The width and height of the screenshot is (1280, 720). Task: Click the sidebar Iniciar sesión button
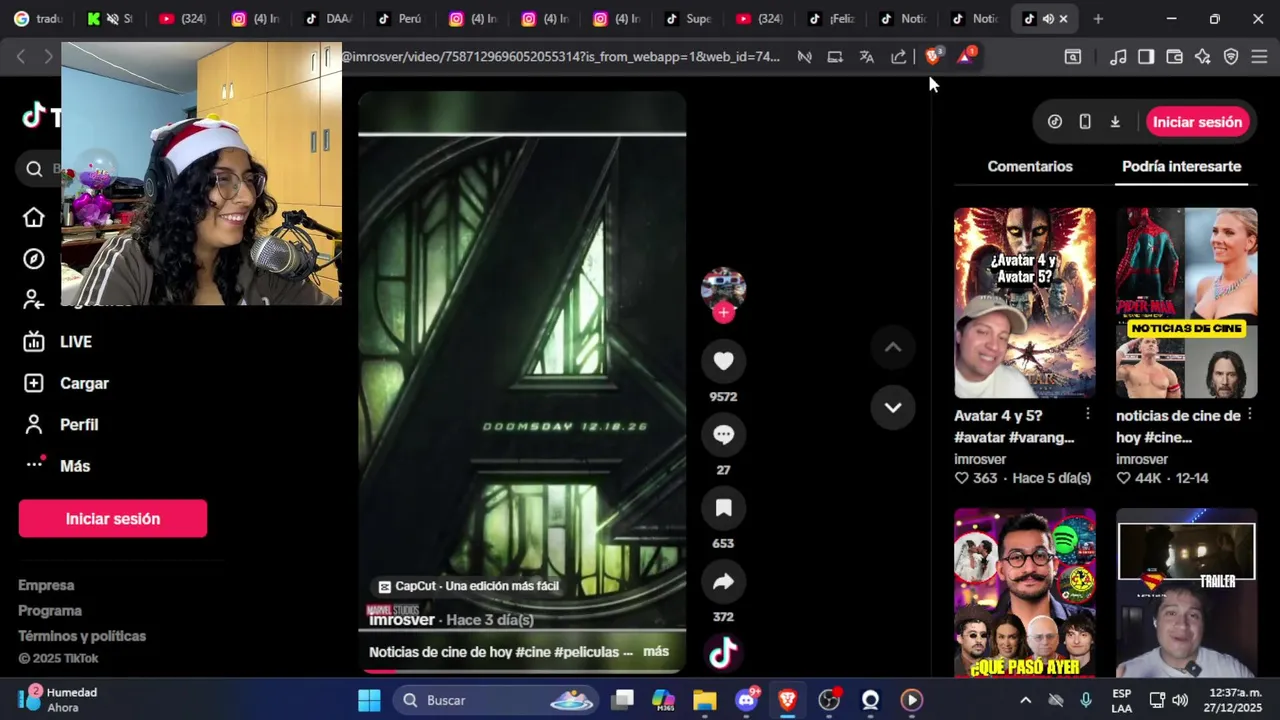[113, 519]
